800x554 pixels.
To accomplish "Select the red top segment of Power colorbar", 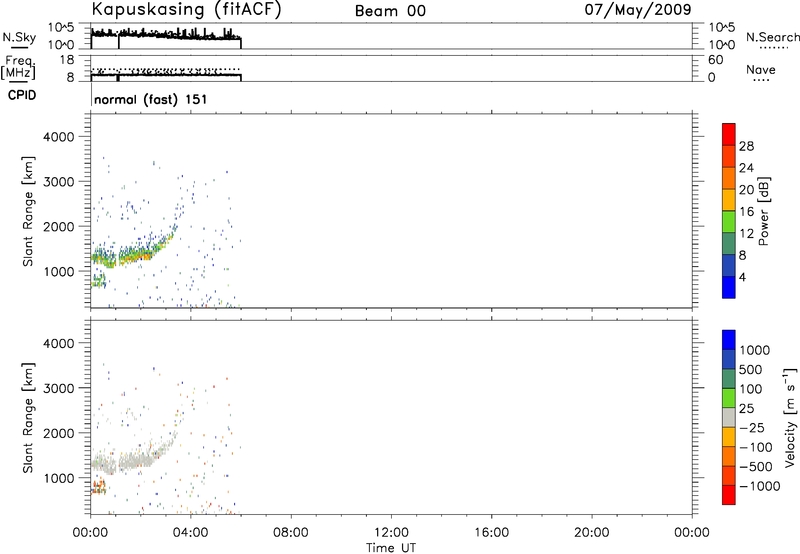I will coord(729,134).
